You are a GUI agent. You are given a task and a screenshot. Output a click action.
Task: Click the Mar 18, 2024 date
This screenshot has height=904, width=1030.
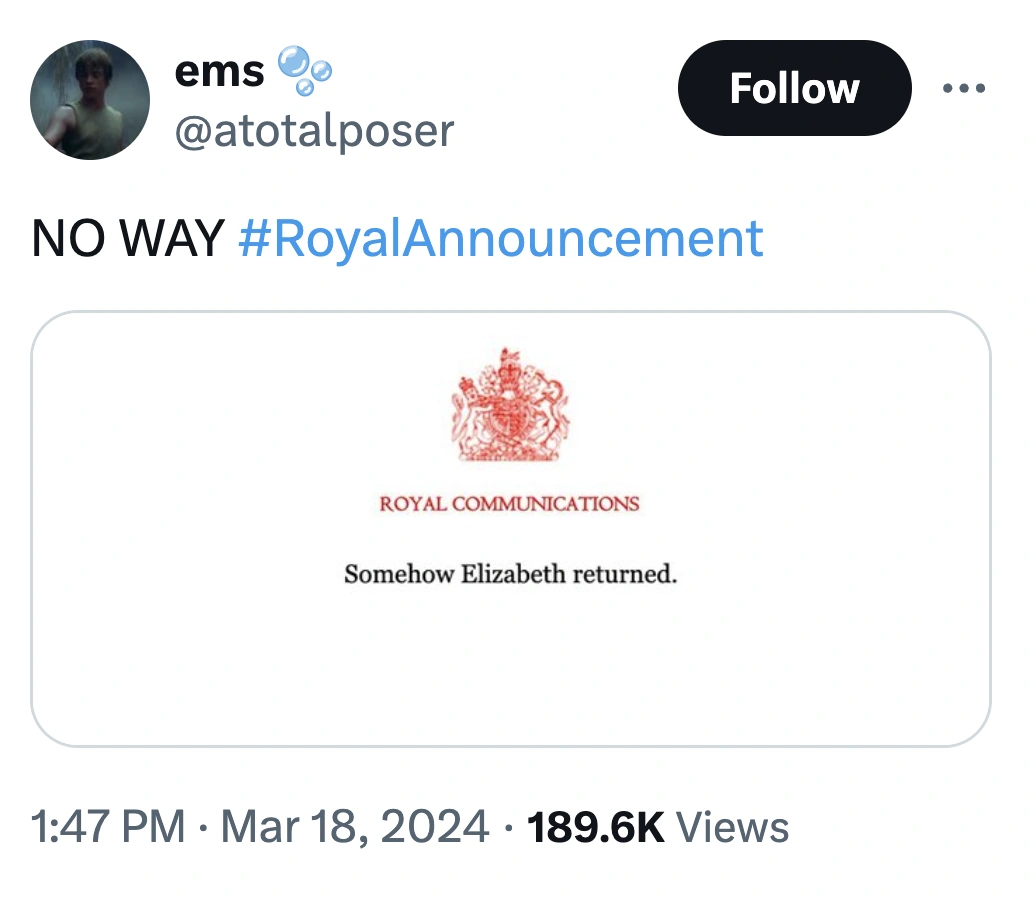(x=355, y=828)
